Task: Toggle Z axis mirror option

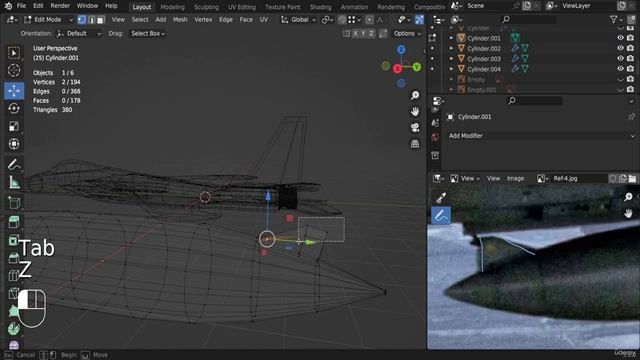Action: [371, 33]
